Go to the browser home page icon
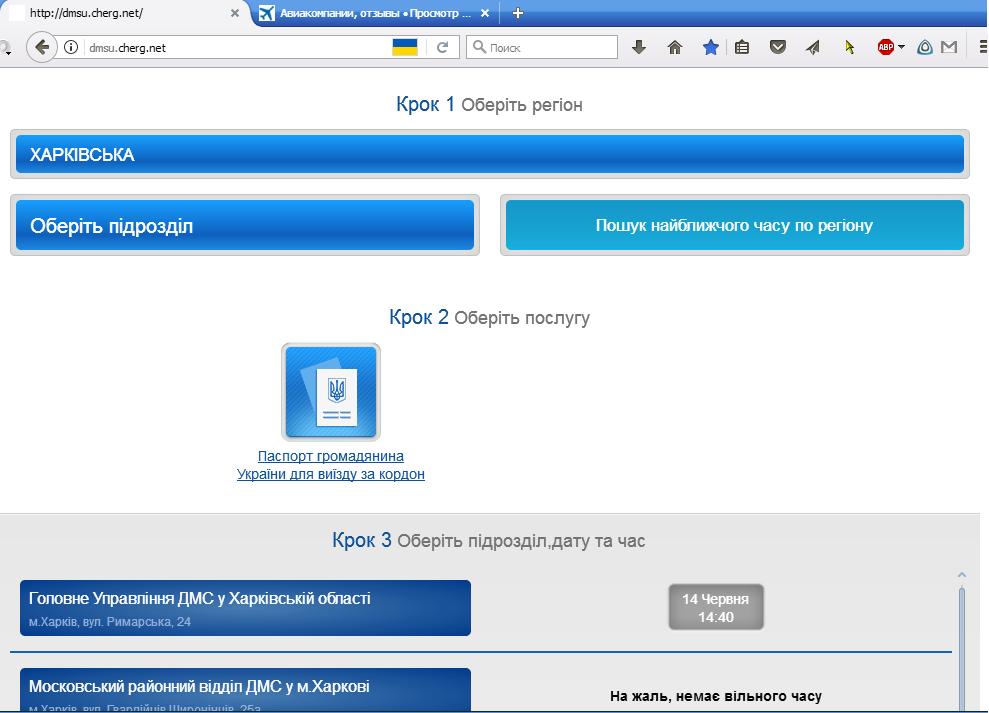The image size is (989, 713). pos(675,47)
